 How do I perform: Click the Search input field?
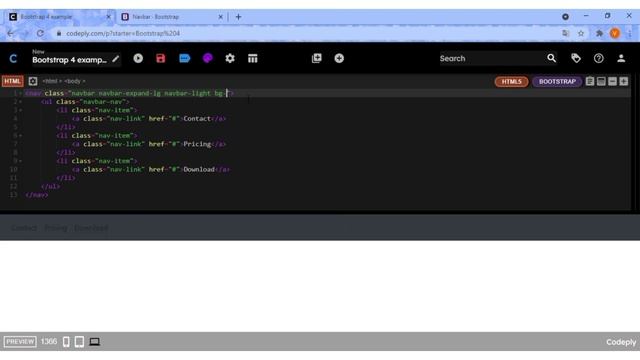(491, 58)
